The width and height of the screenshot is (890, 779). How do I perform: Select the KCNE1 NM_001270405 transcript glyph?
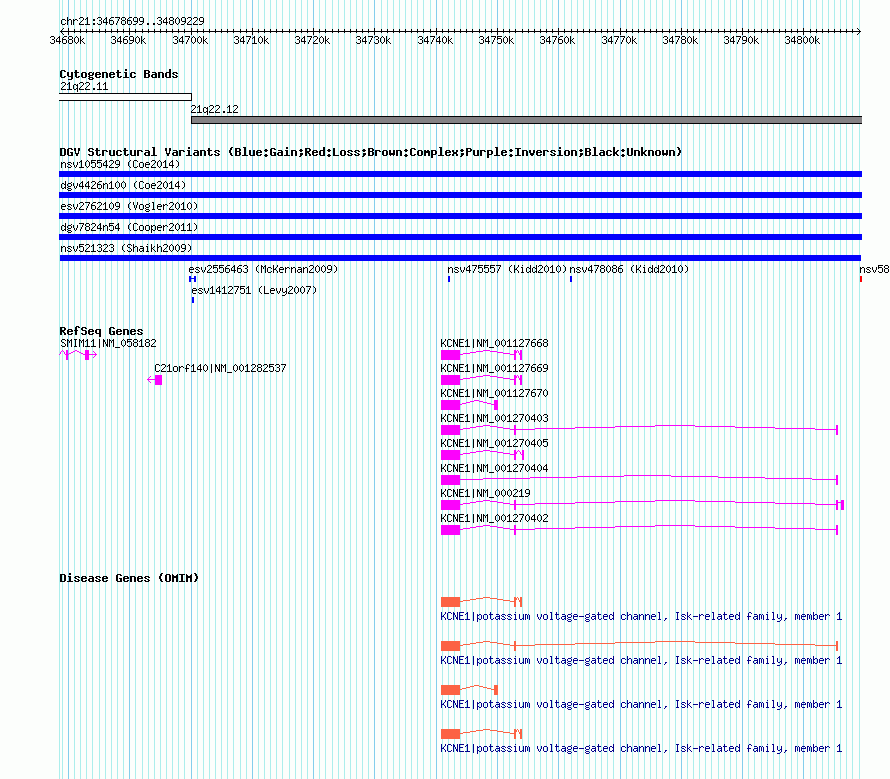coord(481,455)
